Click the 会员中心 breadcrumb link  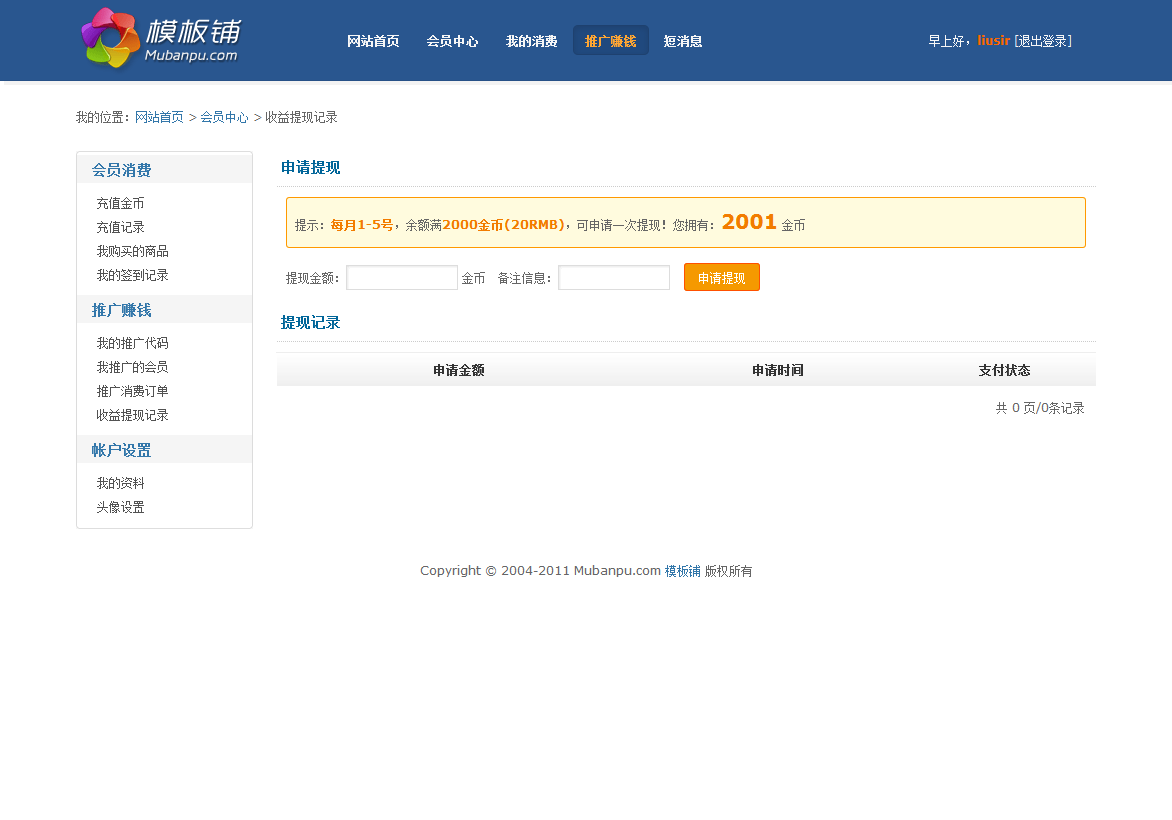click(x=224, y=117)
